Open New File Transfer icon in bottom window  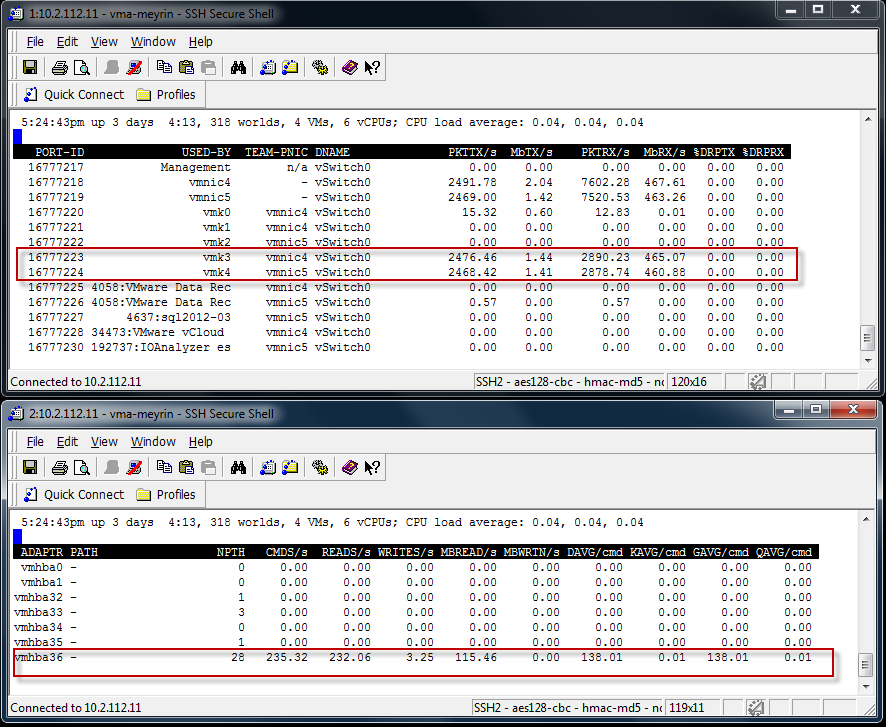290,468
